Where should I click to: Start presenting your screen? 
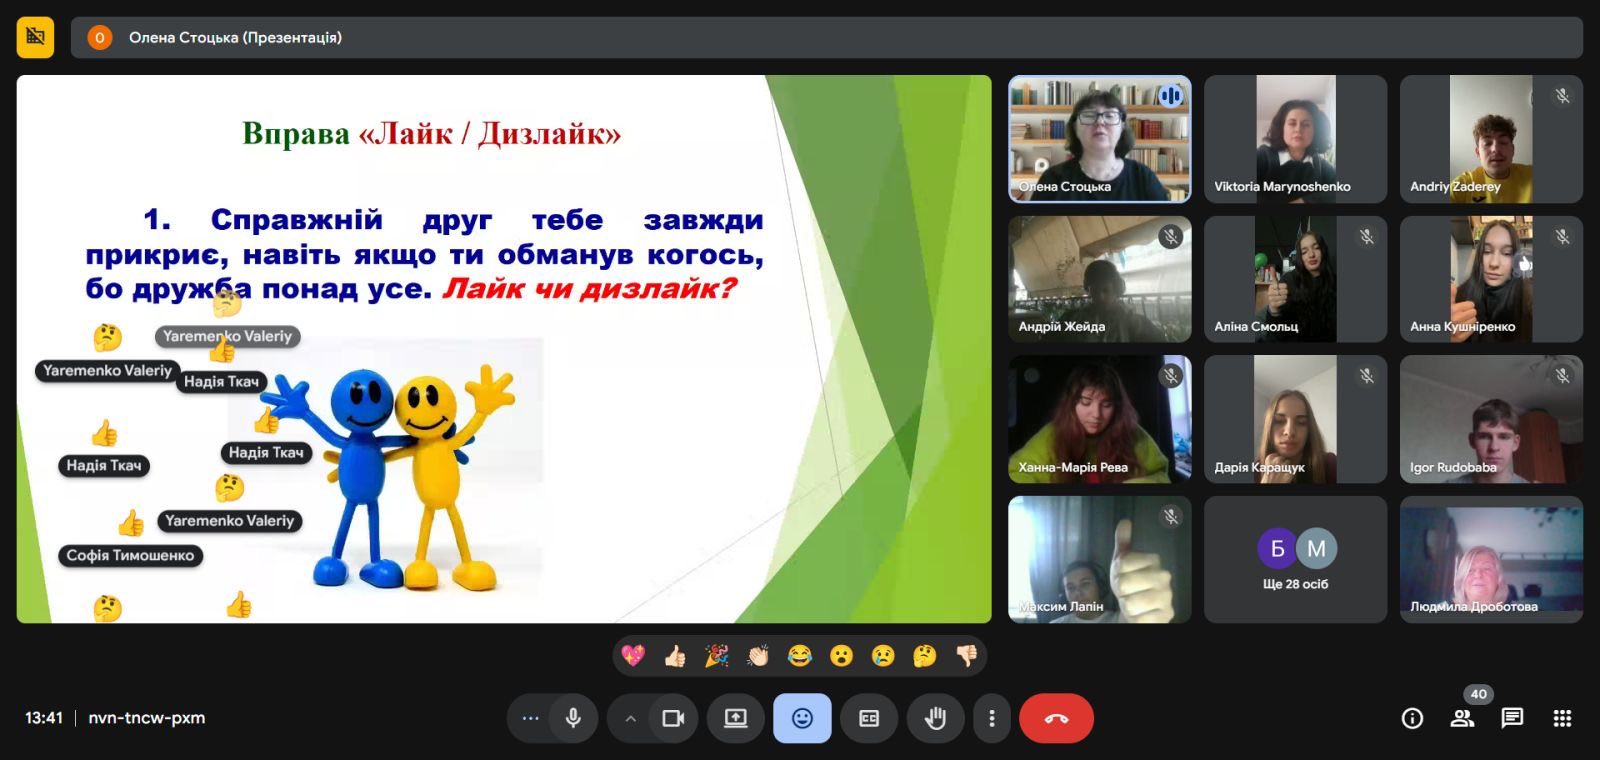pyautogui.click(x=736, y=718)
